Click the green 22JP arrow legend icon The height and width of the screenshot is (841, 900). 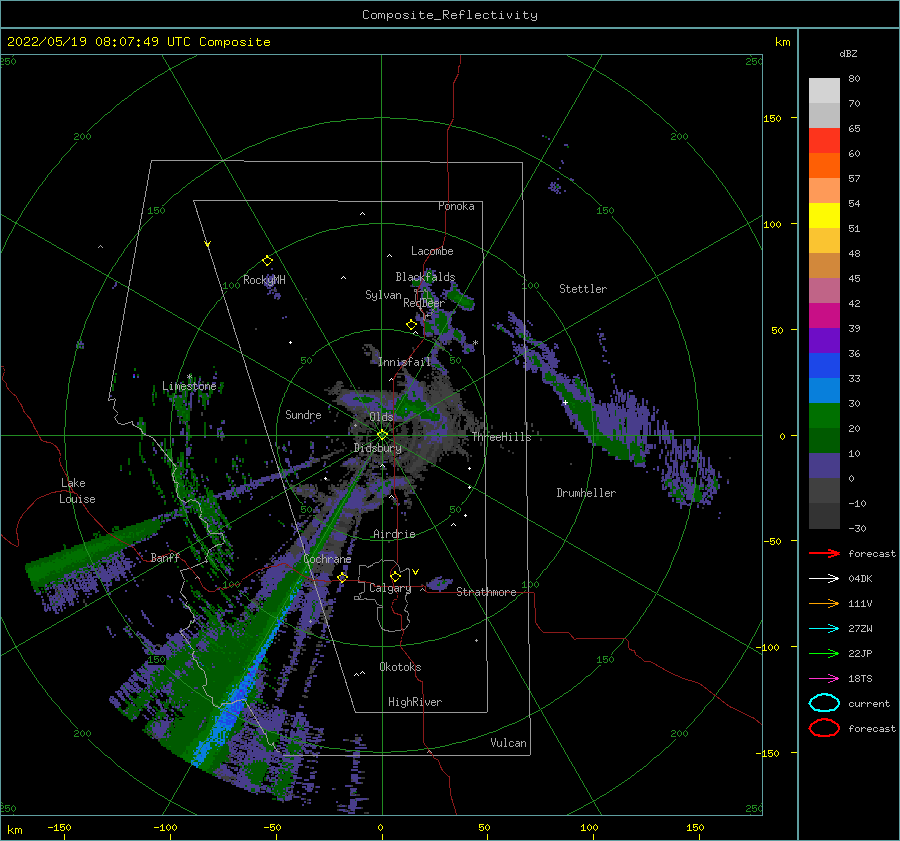pos(824,653)
